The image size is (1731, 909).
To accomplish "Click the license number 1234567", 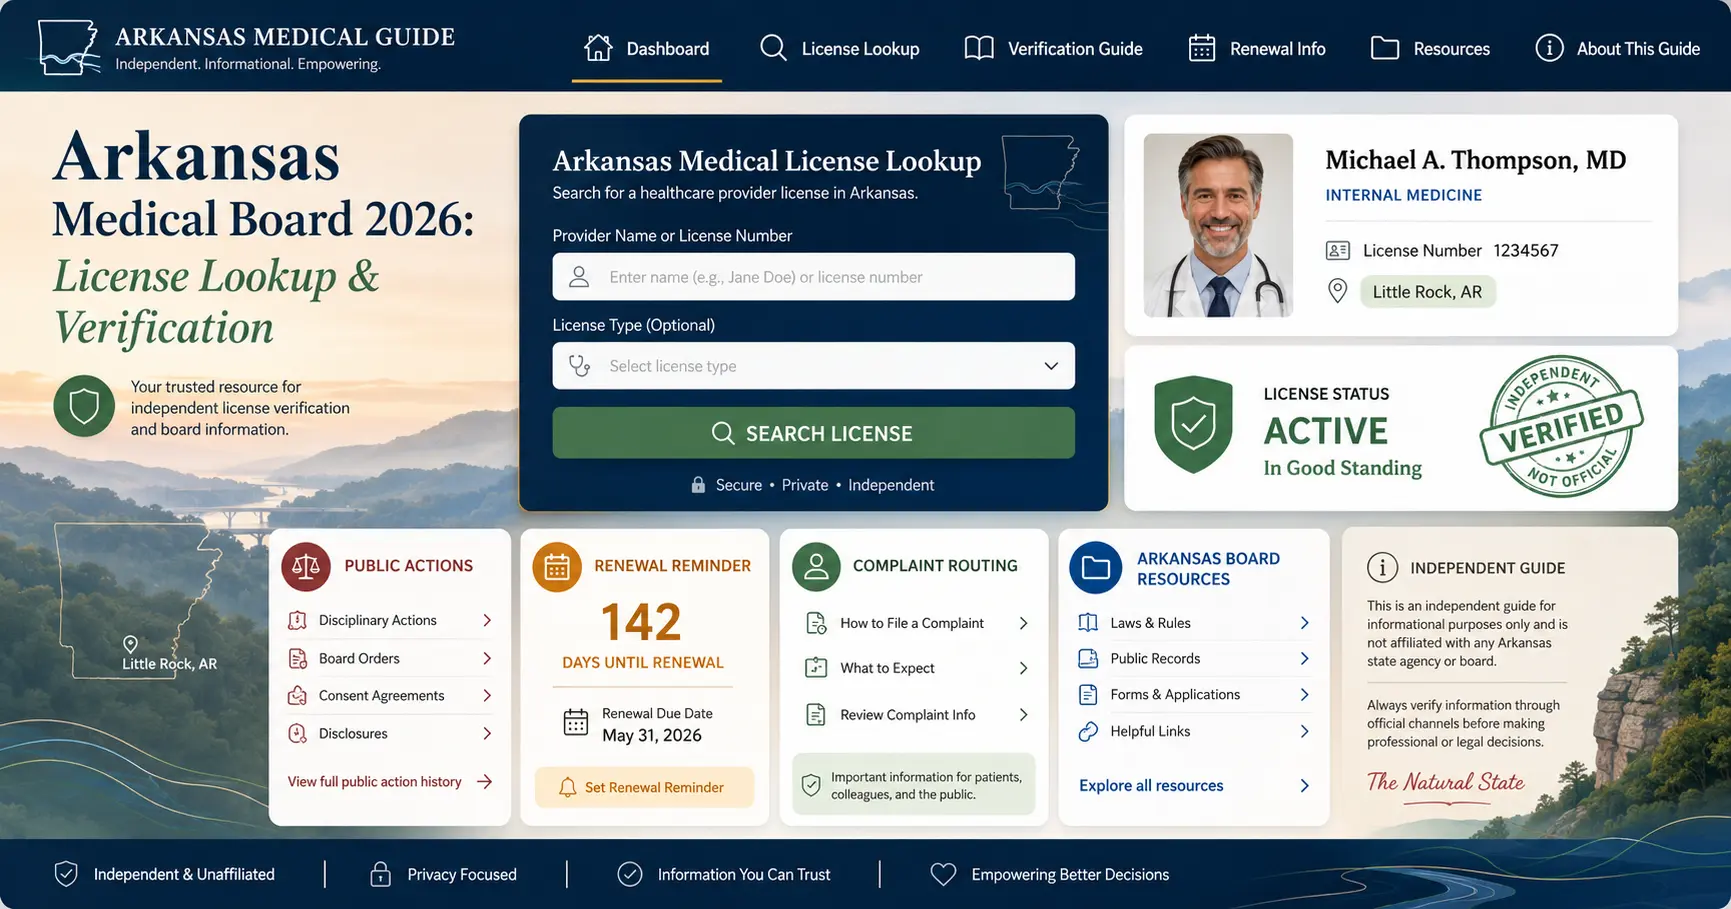I will (x=1525, y=251).
